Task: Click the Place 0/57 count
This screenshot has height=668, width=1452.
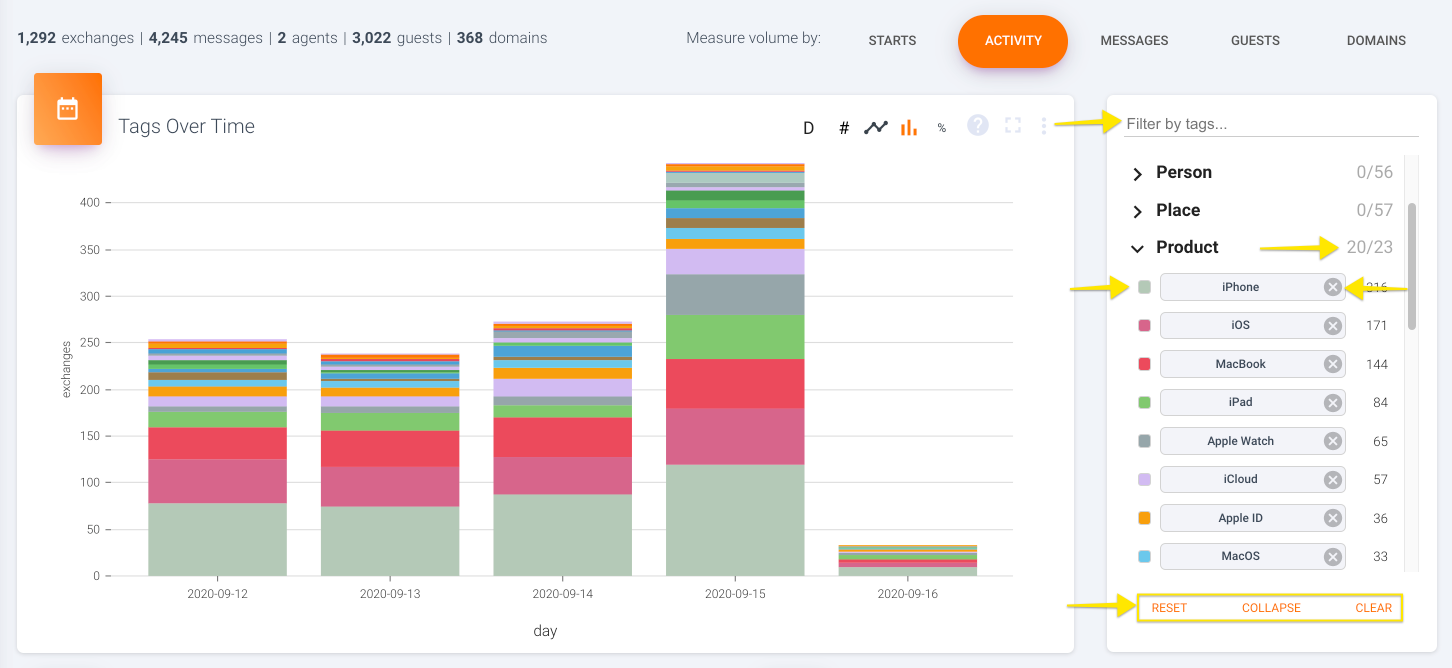Action: (1374, 211)
